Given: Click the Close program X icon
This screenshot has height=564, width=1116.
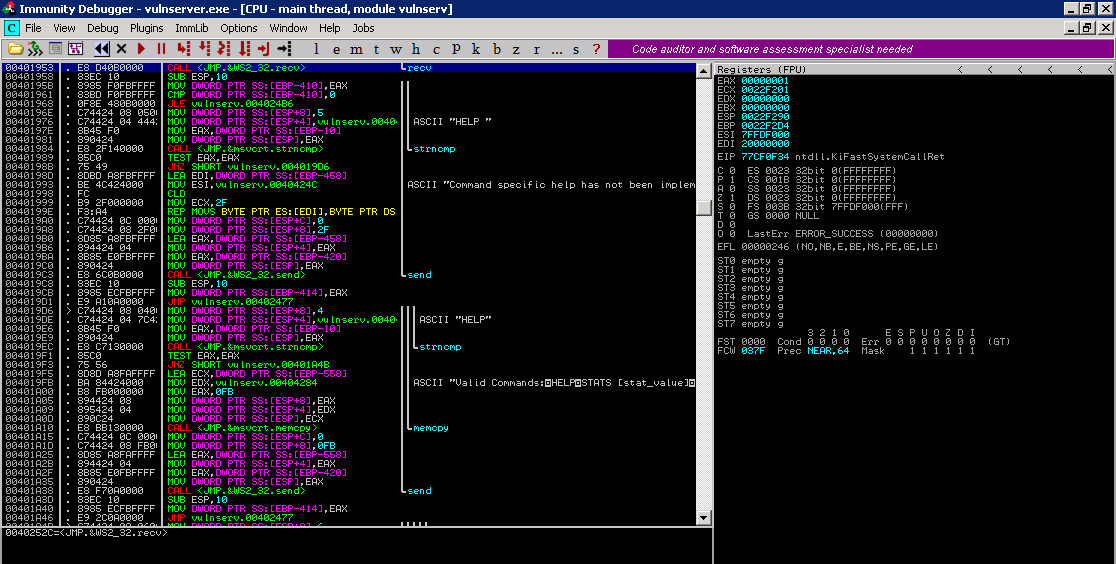Looking at the screenshot, I should click(x=121, y=49).
